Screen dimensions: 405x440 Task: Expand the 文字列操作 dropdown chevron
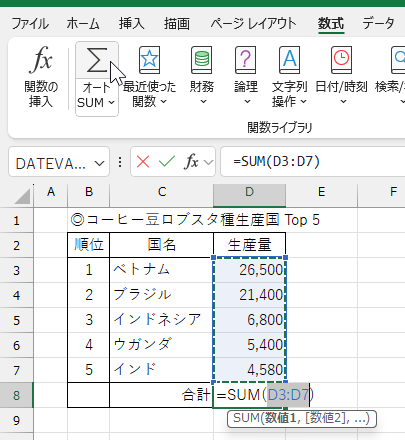click(303, 101)
